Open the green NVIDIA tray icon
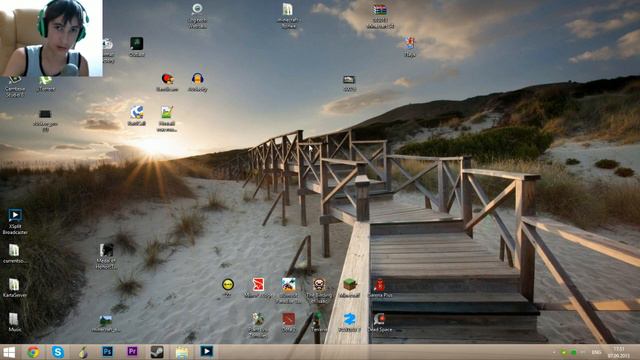The height and width of the screenshot is (360, 640). click(564, 352)
